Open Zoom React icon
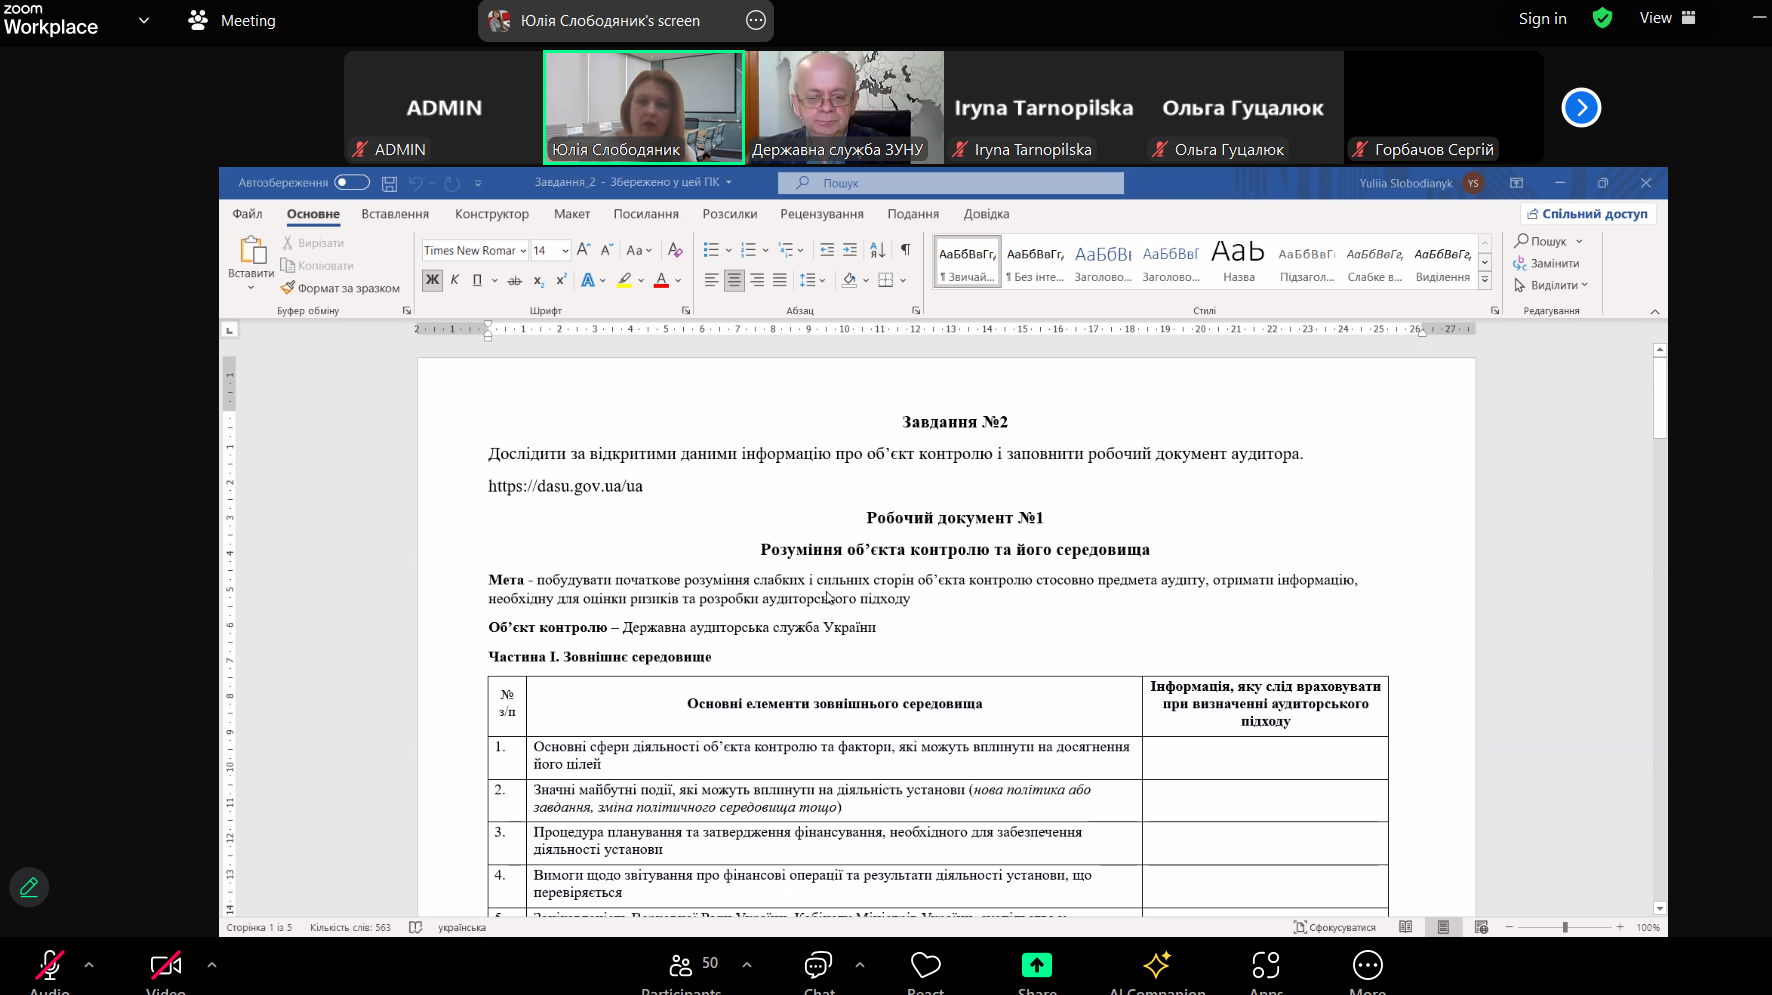1772x995 pixels. click(926, 965)
